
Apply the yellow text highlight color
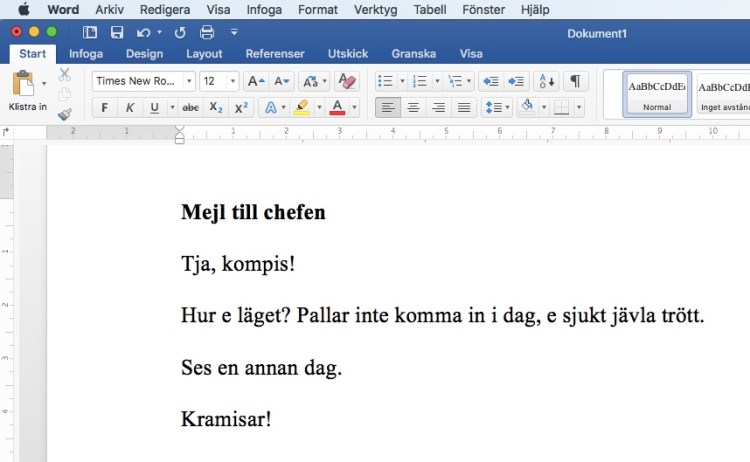(x=301, y=108)
